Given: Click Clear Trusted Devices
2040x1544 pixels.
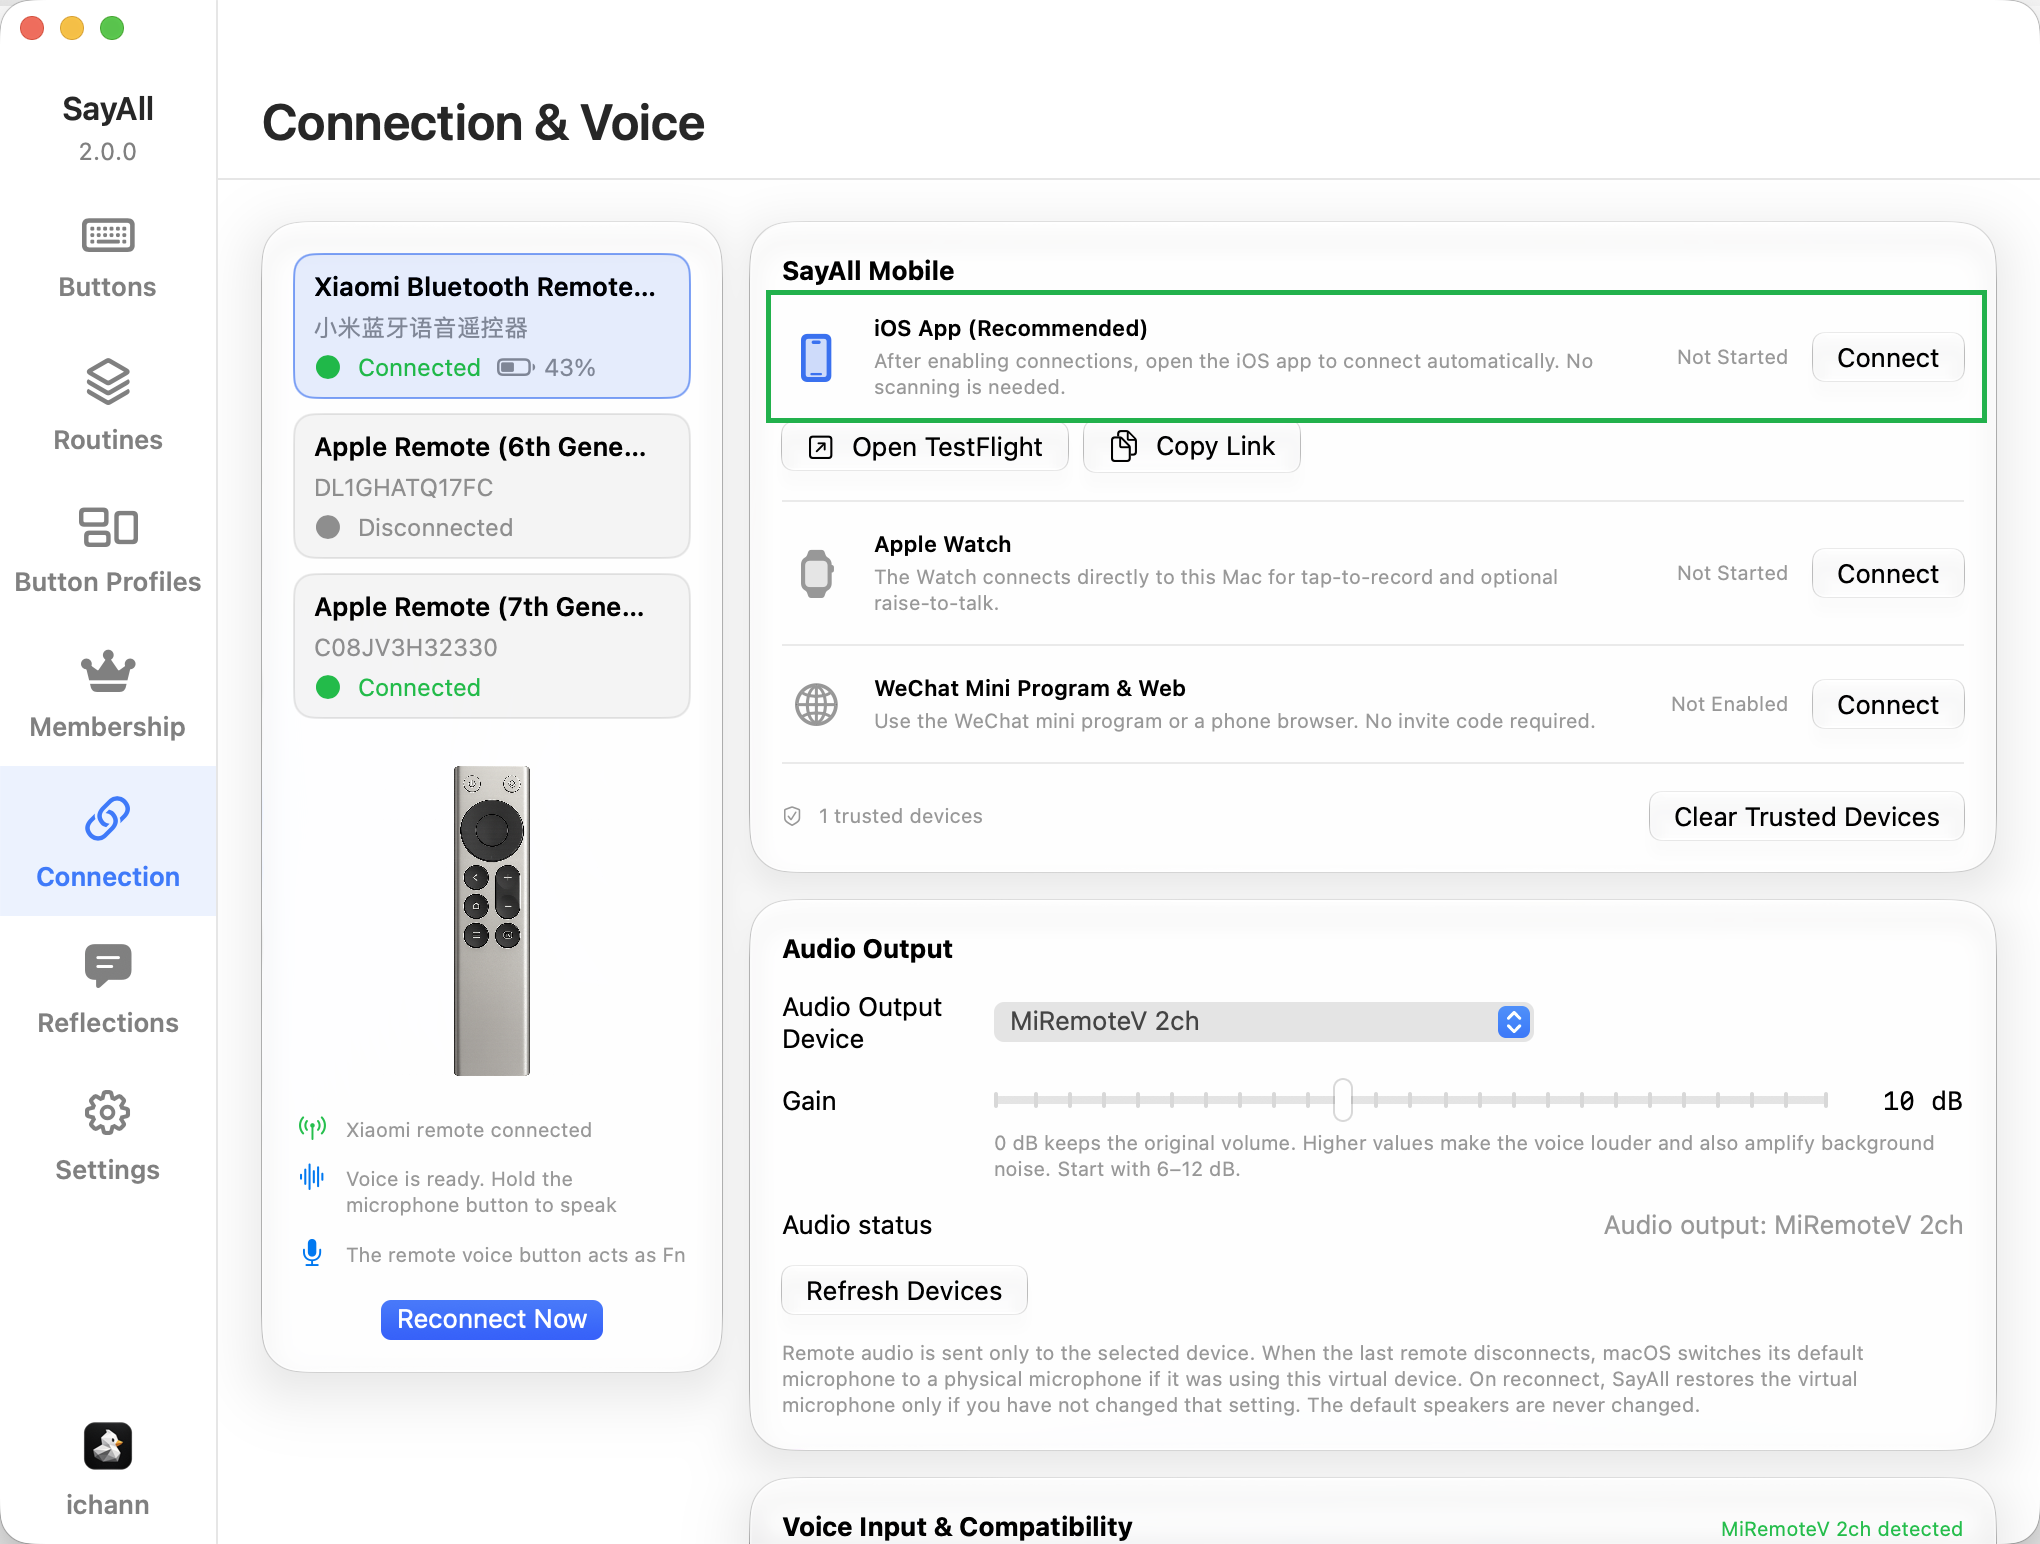Looking at the screenshot, I should pyautogui.click(x=1807, y=817).
